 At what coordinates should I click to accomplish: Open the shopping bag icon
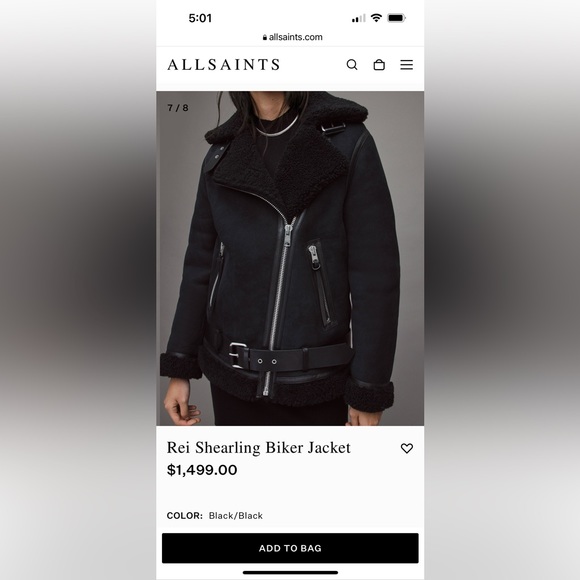coord(379,65)
